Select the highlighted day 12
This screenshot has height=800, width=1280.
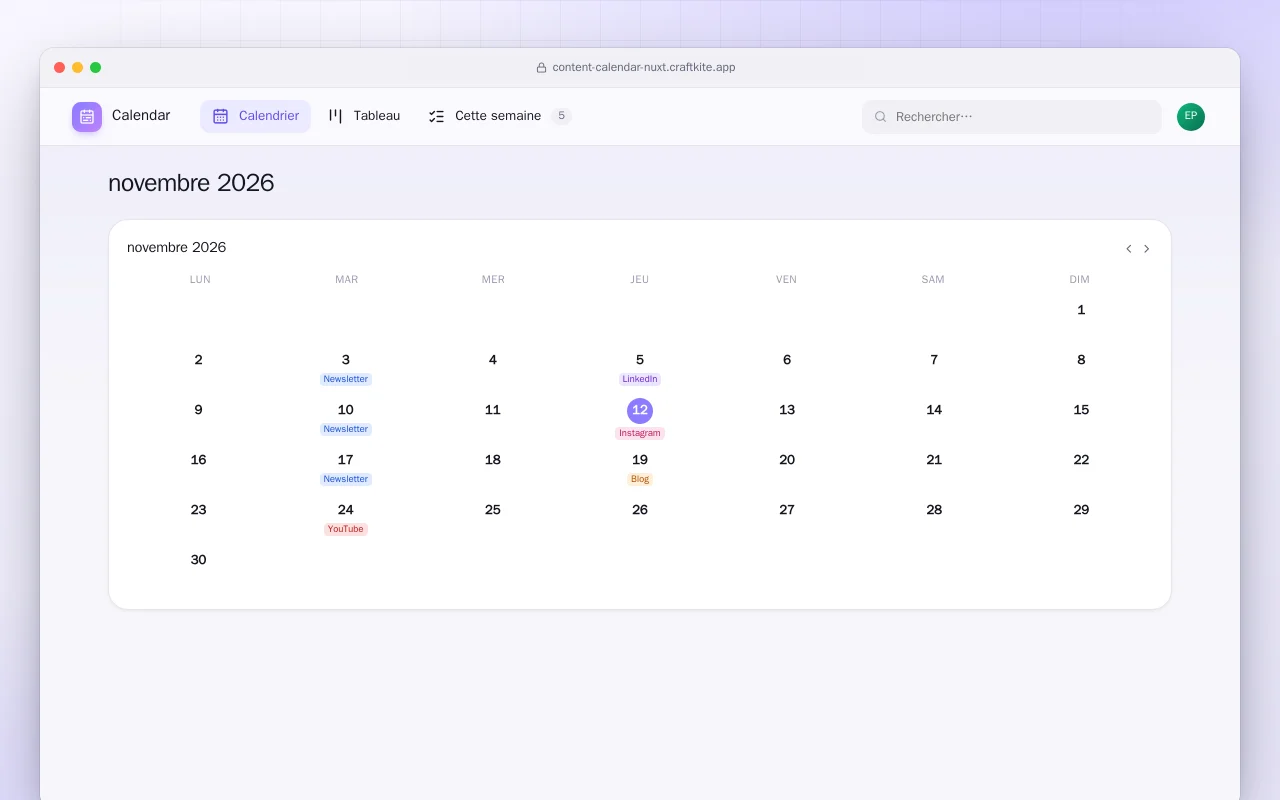coord(640,410)
